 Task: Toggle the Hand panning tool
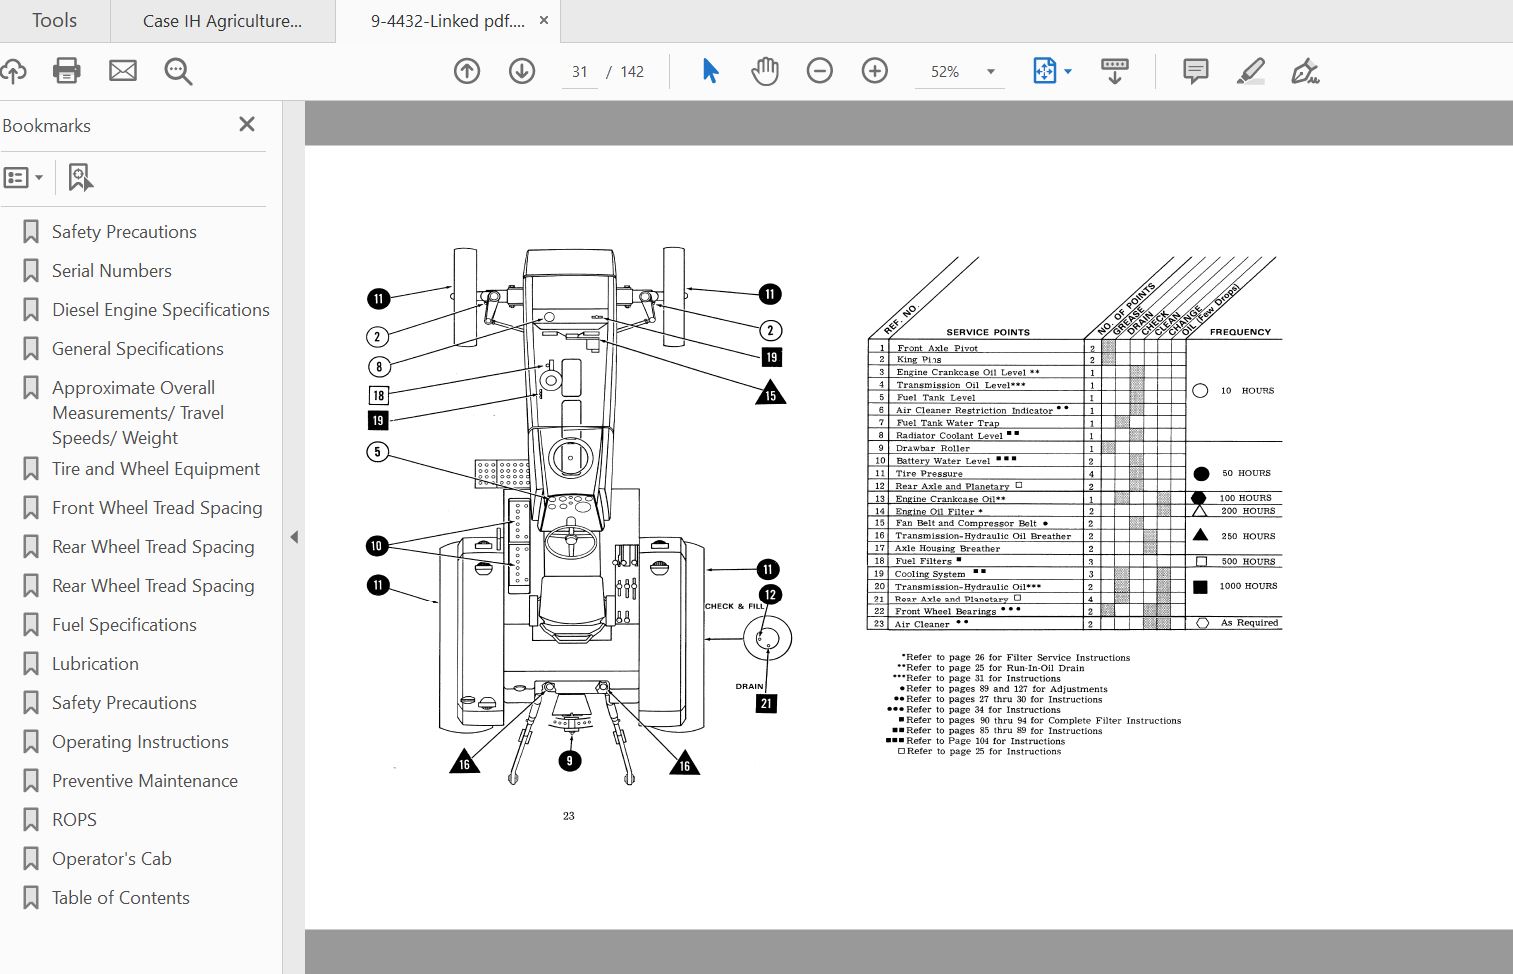click(764, 71)
